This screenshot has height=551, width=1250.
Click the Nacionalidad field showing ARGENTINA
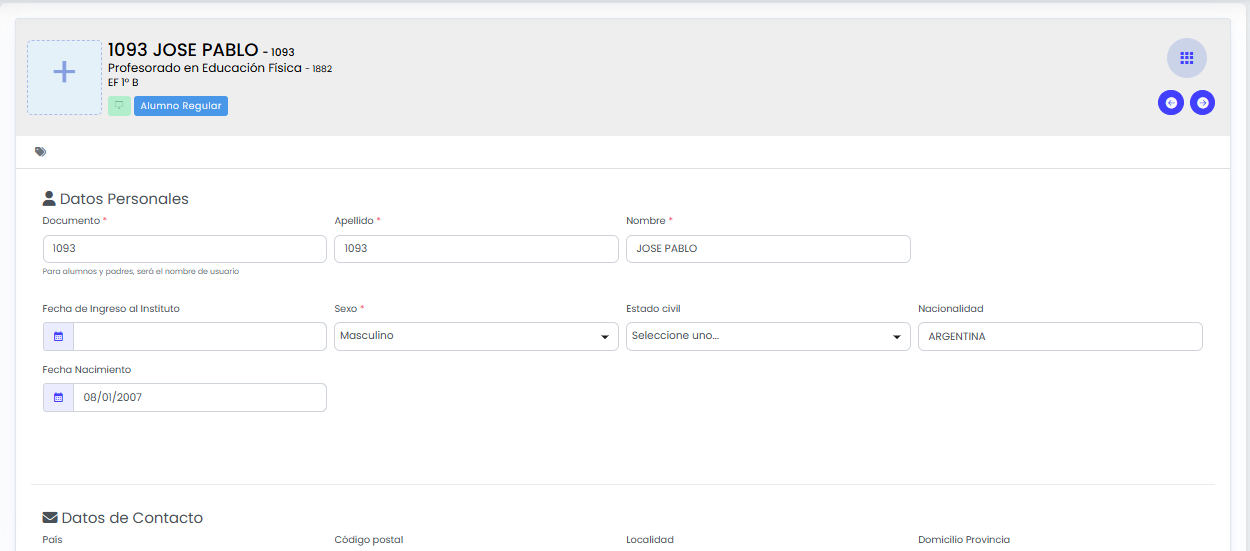pos(1060,337)
